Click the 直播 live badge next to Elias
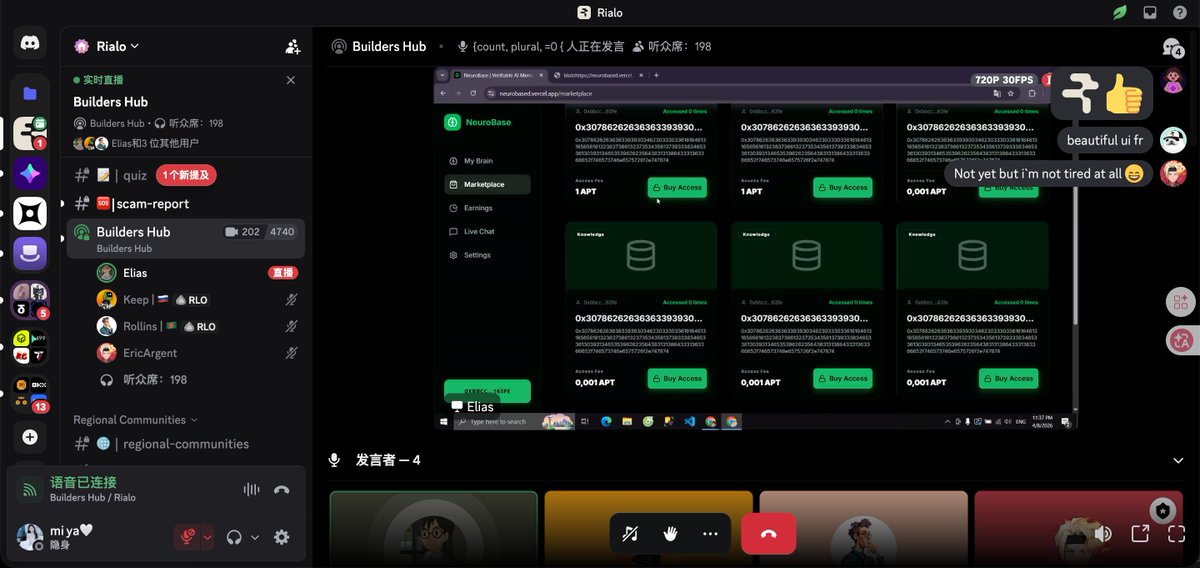Viewport: 1200px width, 568px height. pyautogui.click(x=283, y=272)
